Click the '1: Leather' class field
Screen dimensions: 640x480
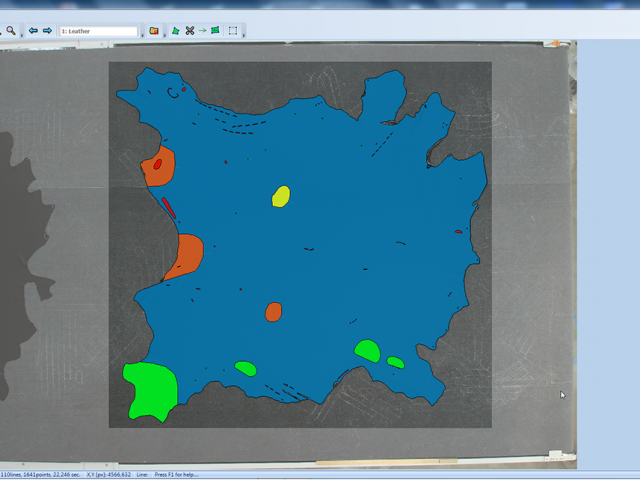tap(99, 31)
